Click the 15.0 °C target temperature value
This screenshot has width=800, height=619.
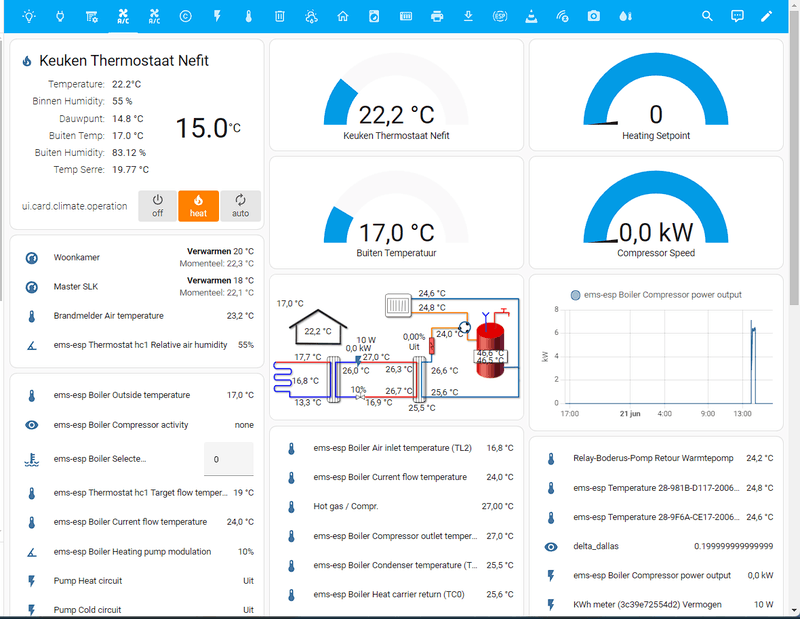click(x=208, y=128)
